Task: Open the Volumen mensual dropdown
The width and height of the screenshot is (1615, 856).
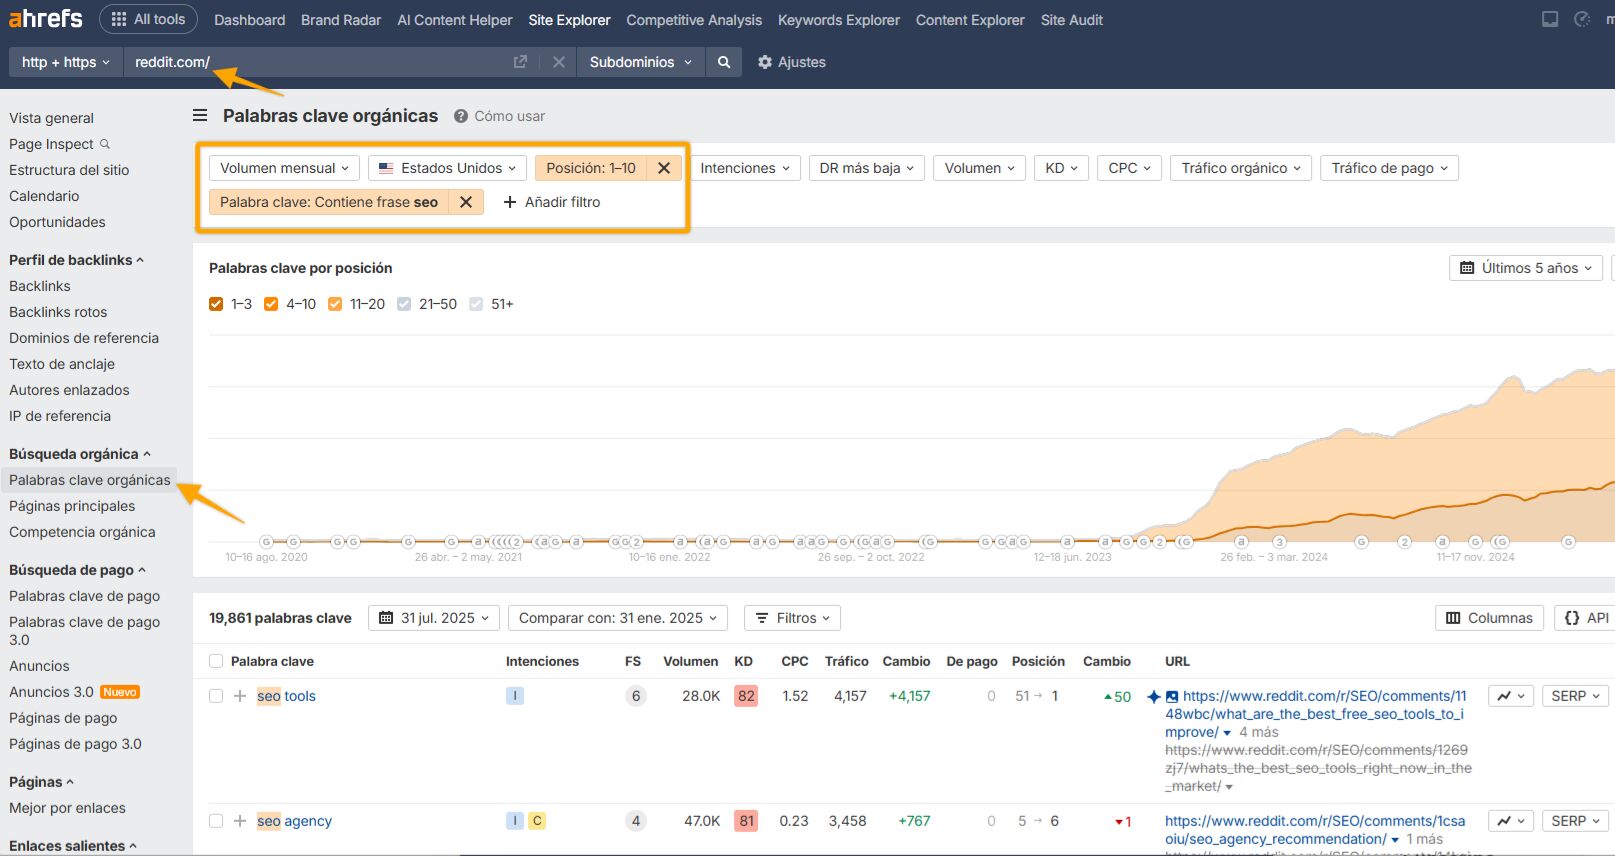Action: (x=284, y=168)
